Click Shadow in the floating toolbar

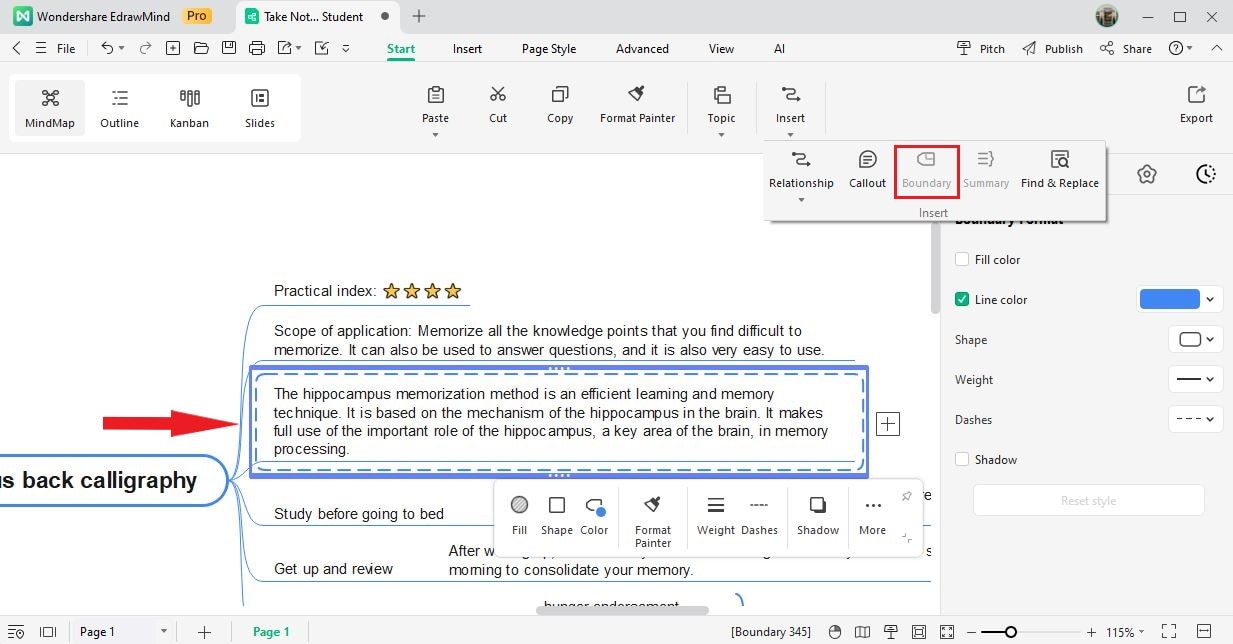click(x=818, y=515)
